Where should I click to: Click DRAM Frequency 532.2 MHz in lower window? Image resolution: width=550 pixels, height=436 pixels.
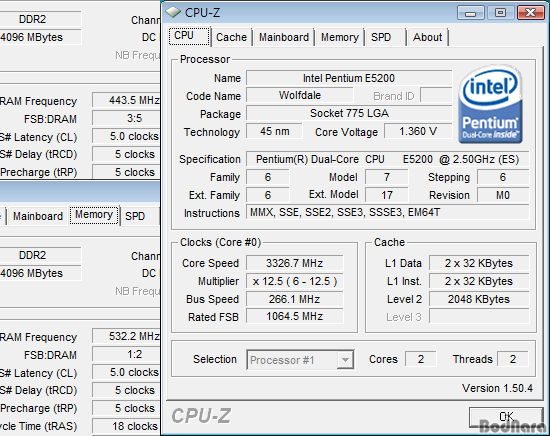pyautogui.click(x=126, y=336)
